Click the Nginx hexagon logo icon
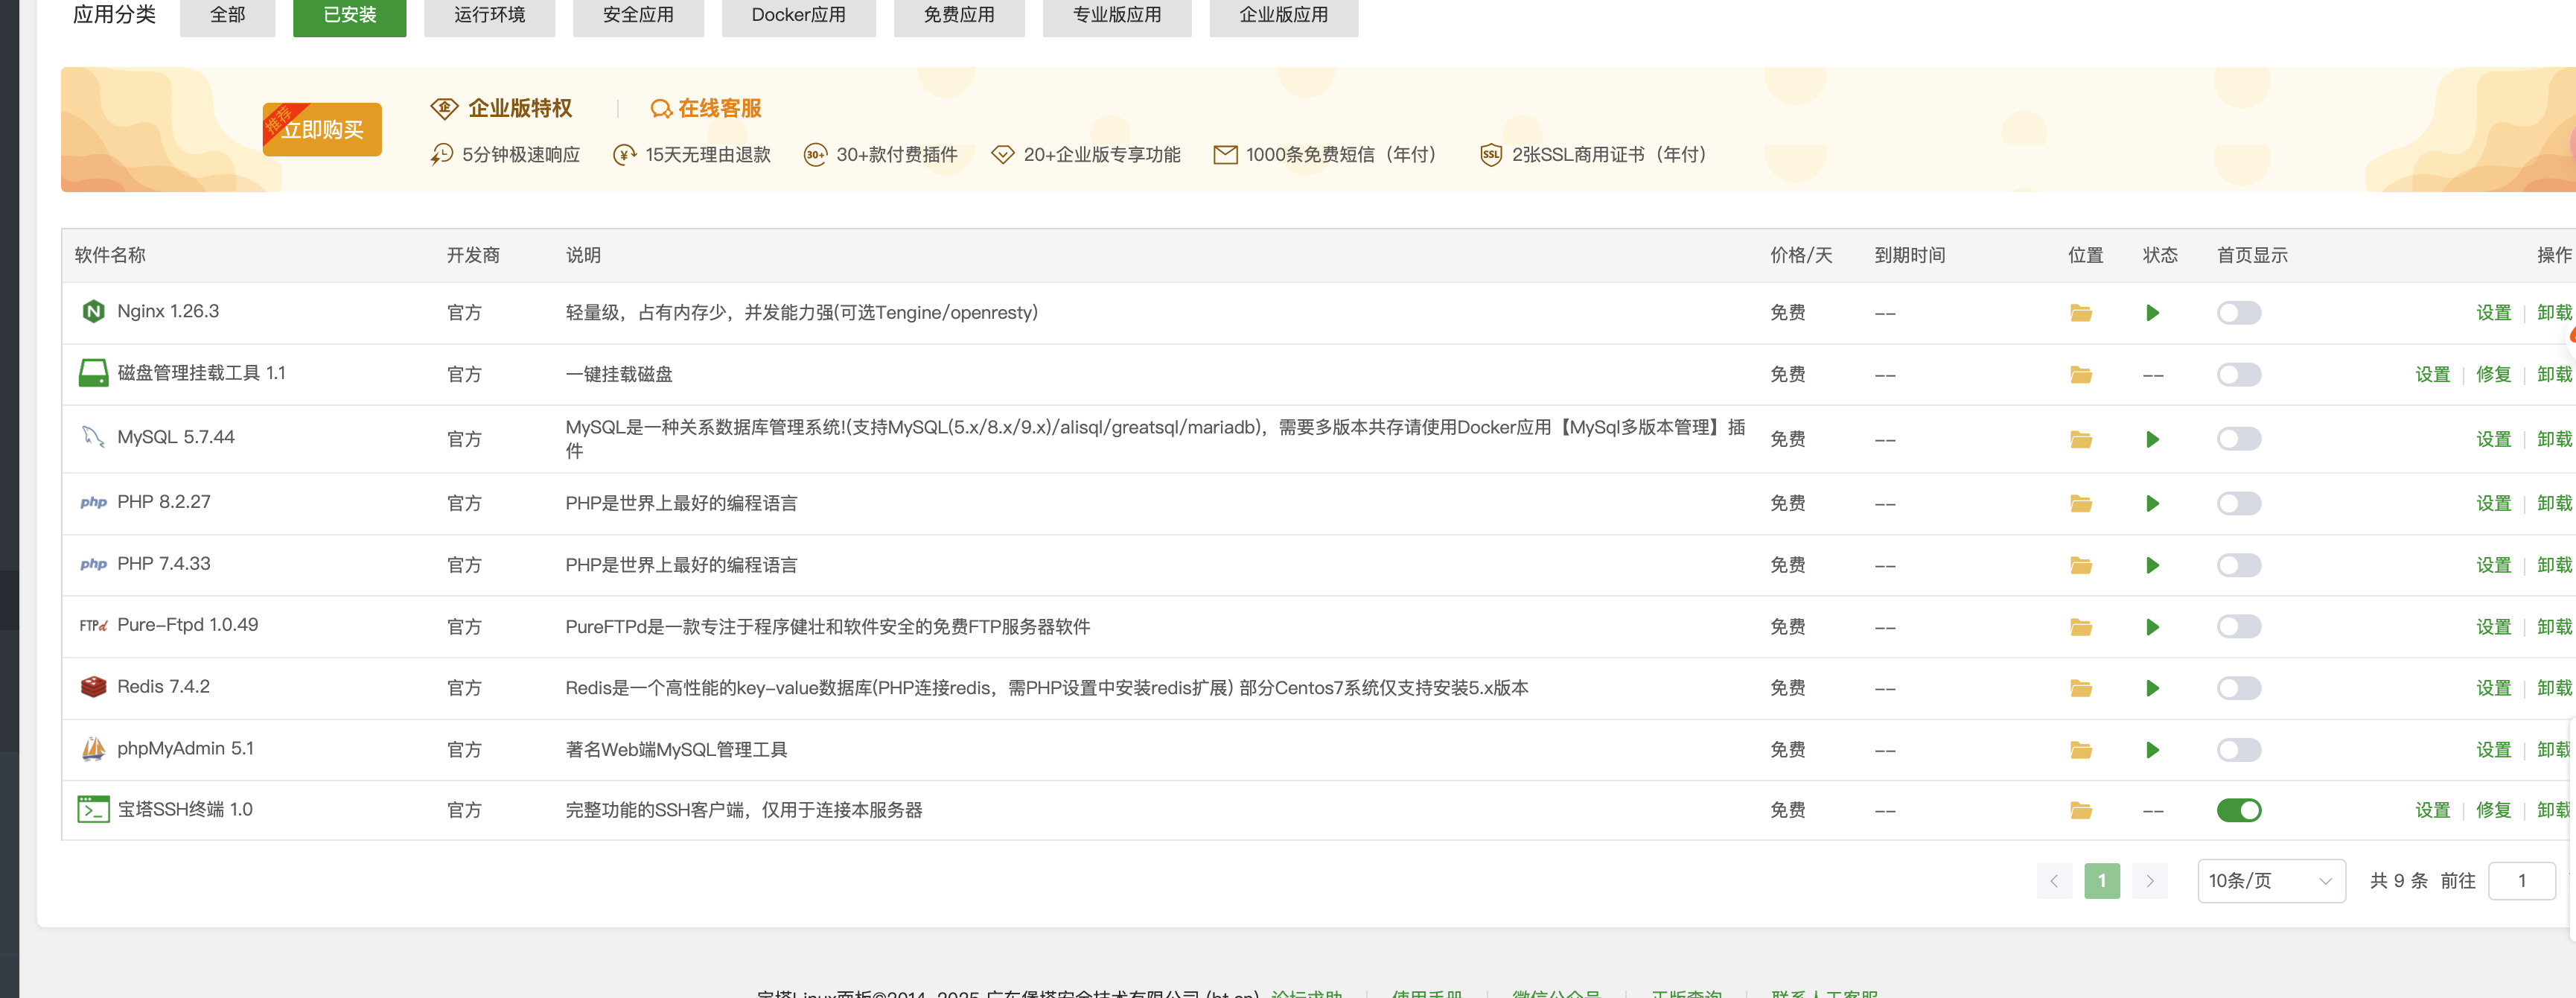This screenshot has width=2576, height=998. (x=93, y=311)
